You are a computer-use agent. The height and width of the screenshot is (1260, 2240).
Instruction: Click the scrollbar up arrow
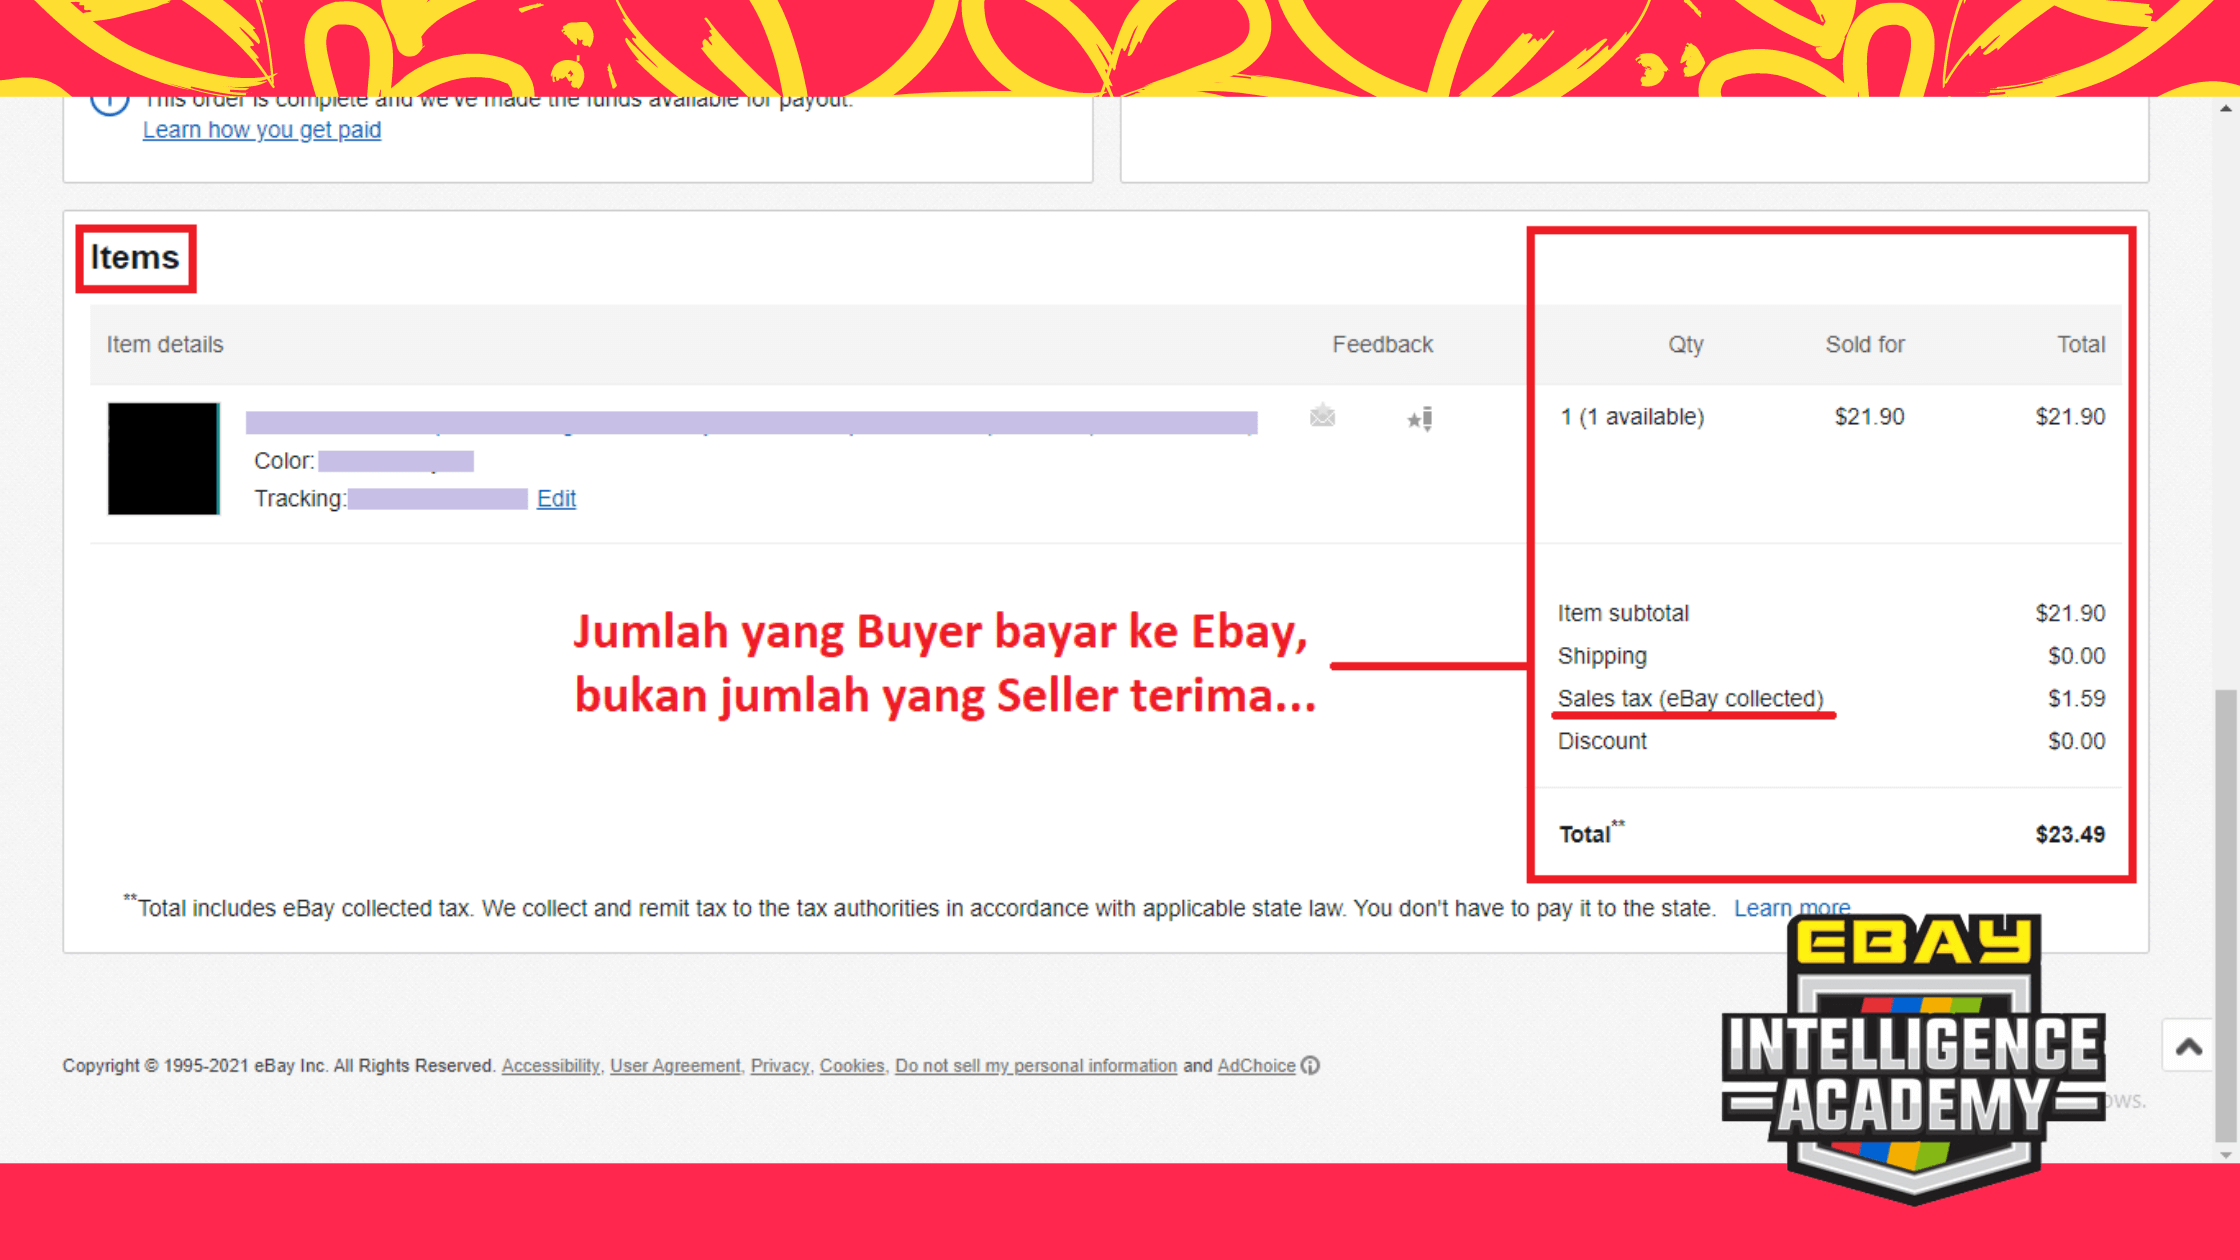point(2225,109)
